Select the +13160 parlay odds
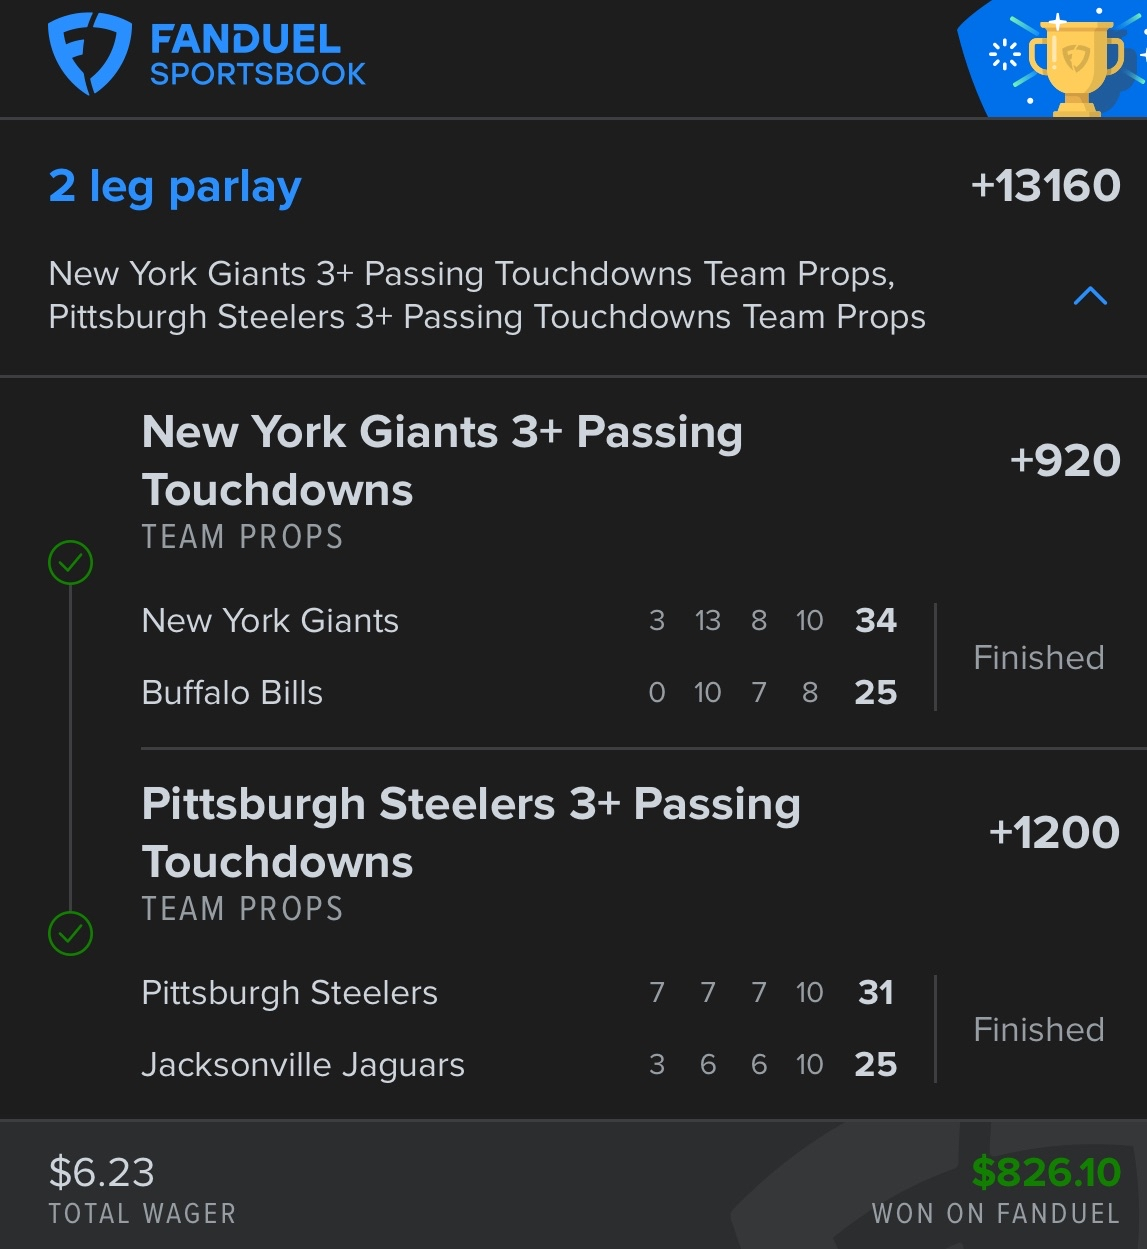Screen dimensions: 1147x1249 pos(1045,186)
